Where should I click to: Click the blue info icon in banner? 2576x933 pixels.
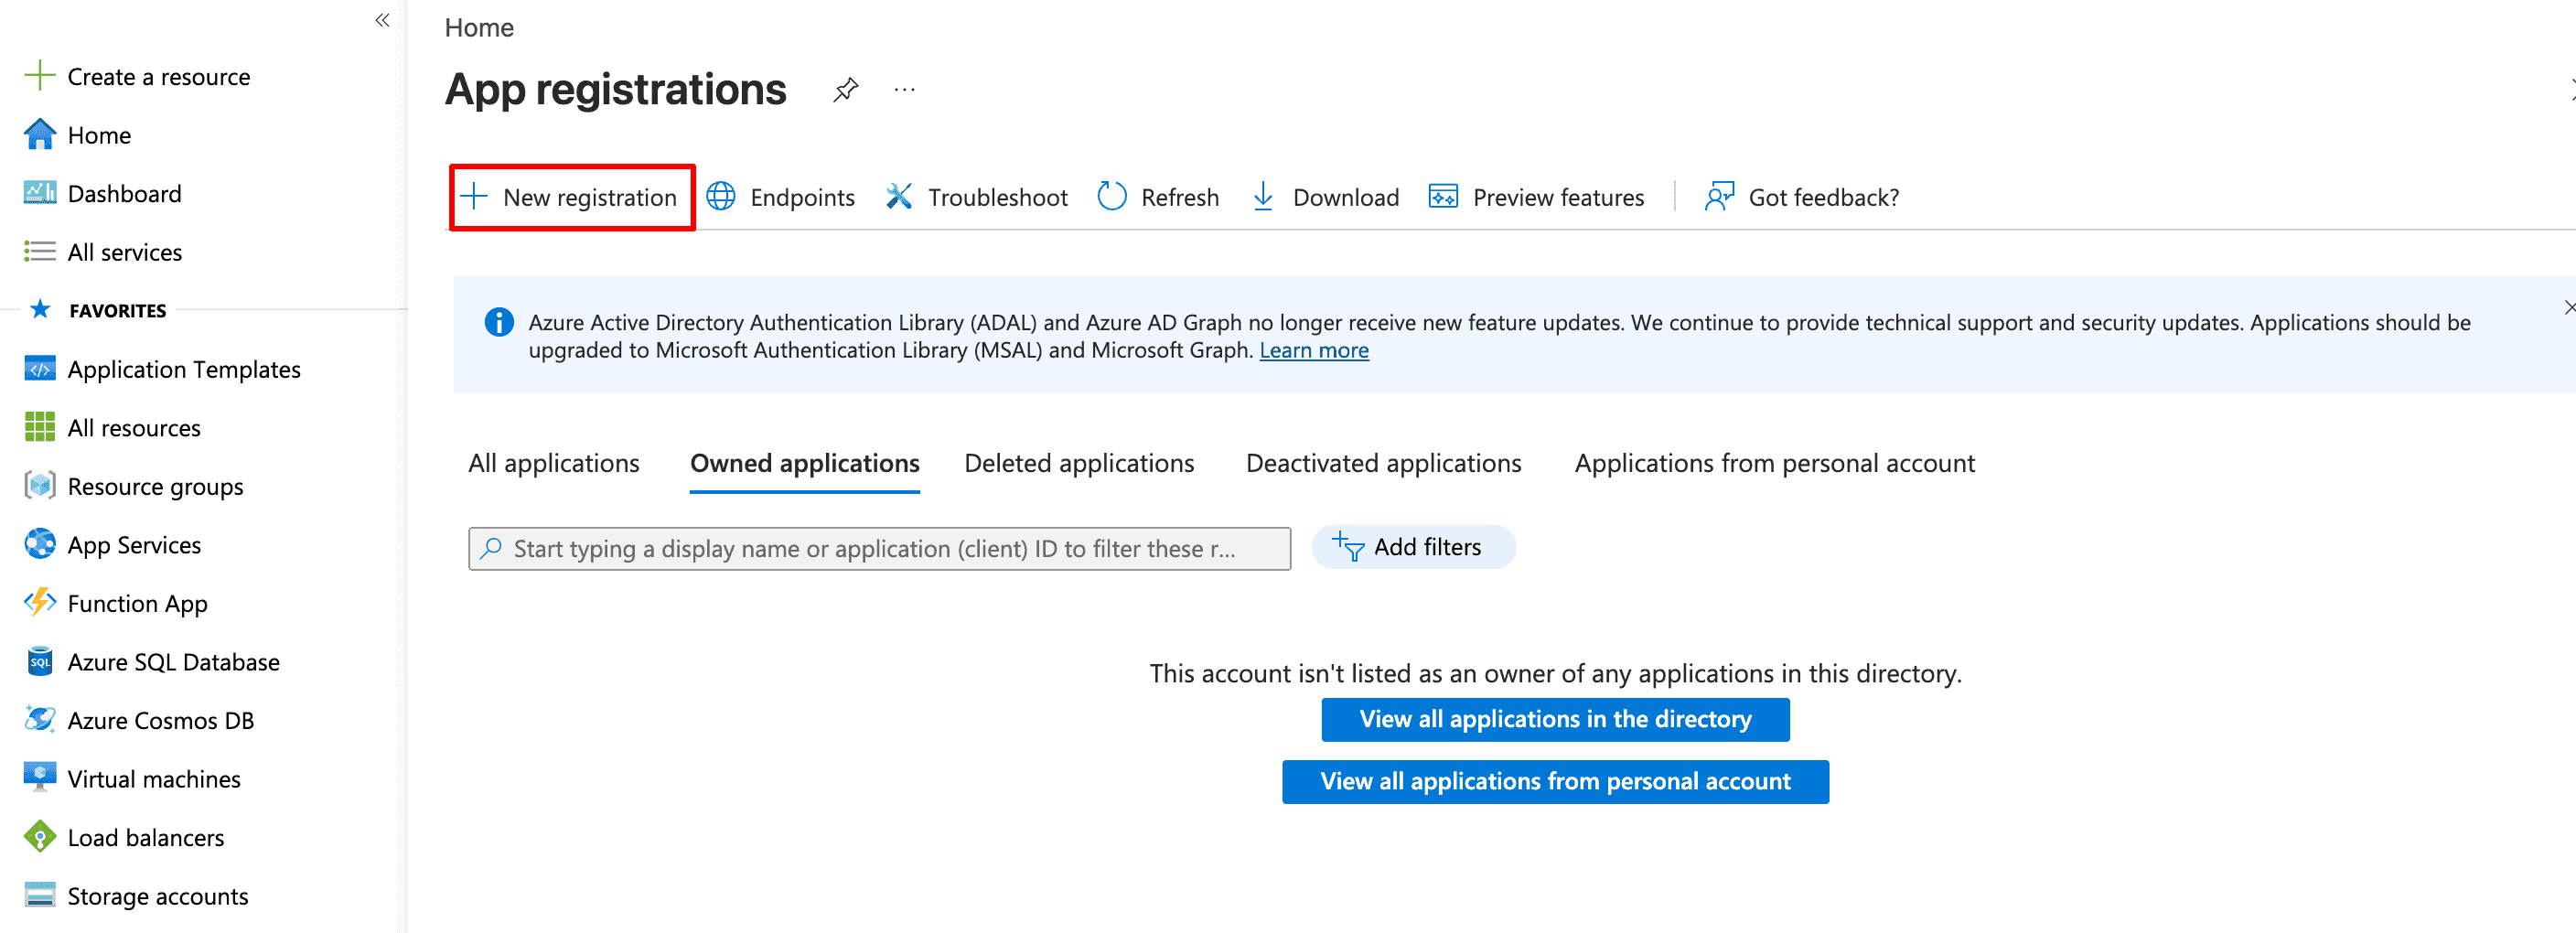pyautogui.click(x=499, y=322)
